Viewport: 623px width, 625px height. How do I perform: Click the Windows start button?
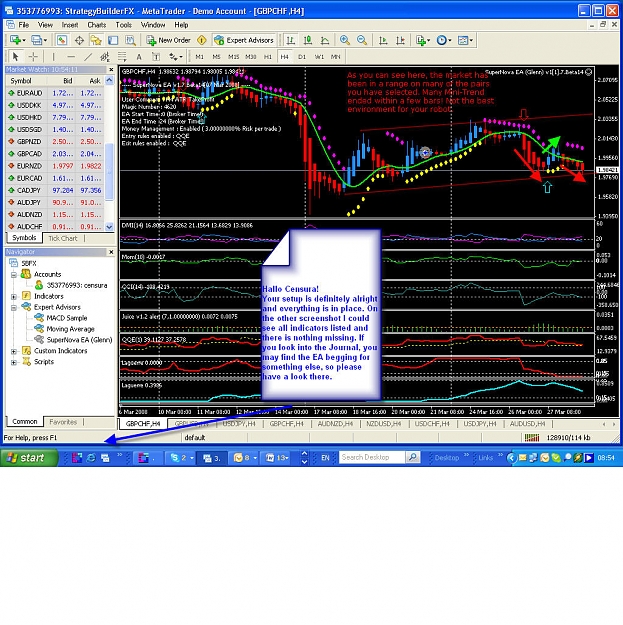[29, 458]
